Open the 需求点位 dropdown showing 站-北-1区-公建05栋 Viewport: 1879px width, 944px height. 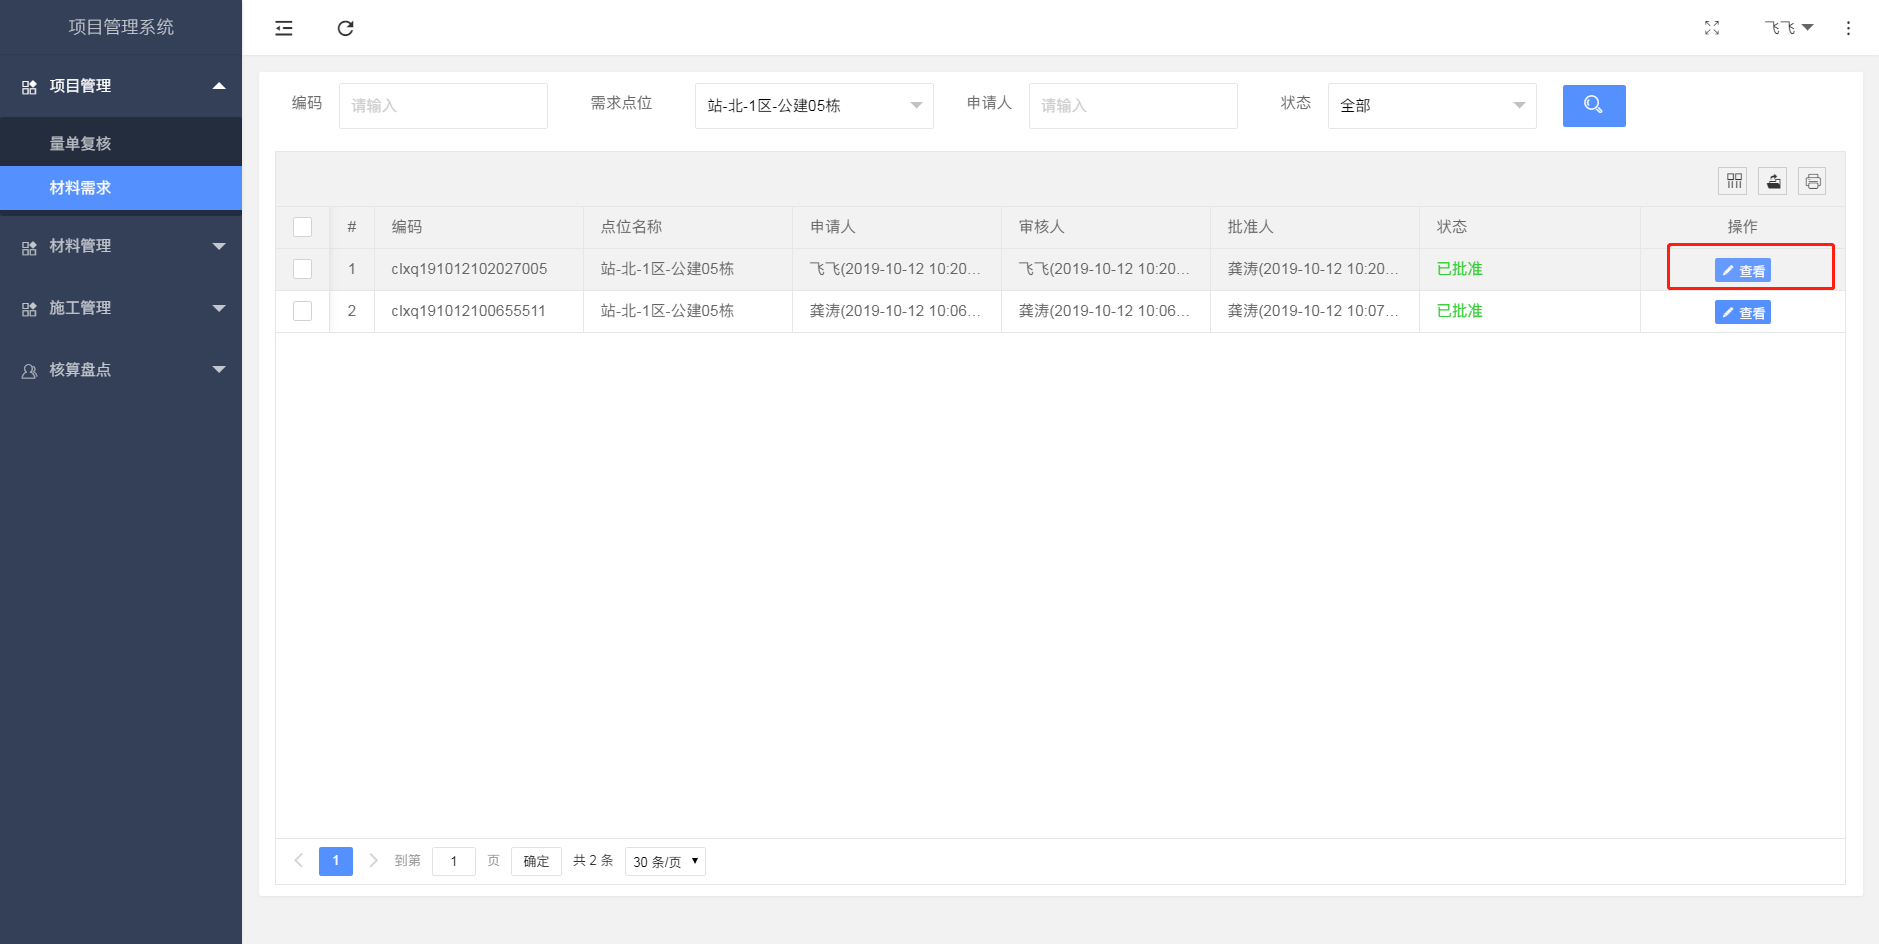(814, 106)
